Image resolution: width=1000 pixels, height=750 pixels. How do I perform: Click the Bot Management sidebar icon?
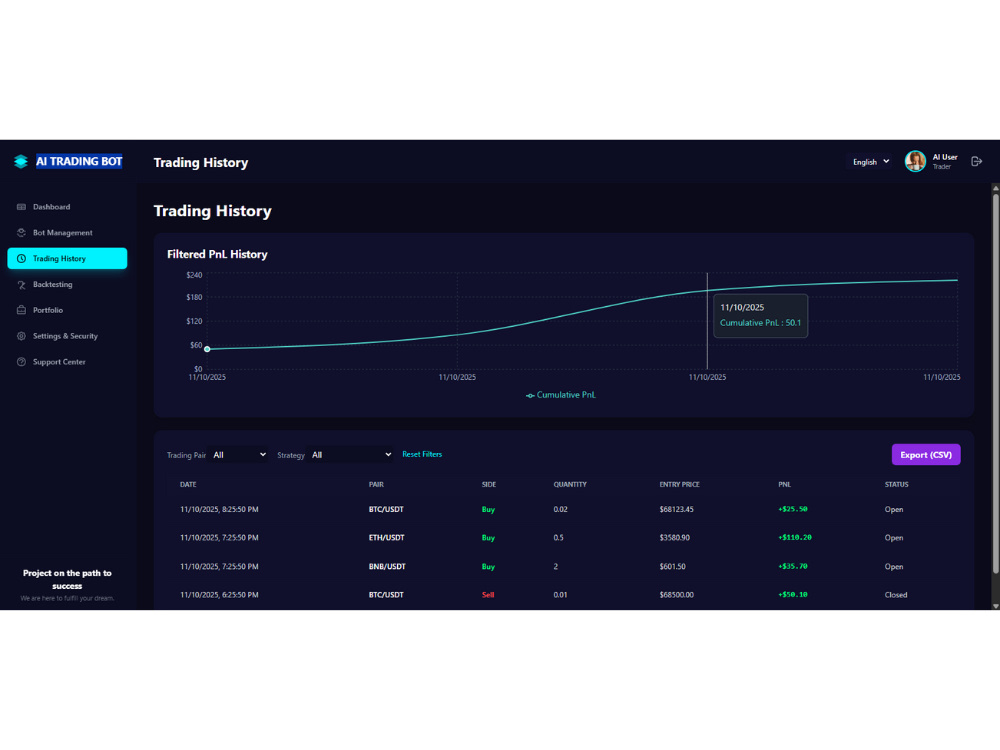pyautogui.click(x=21, y=233)
